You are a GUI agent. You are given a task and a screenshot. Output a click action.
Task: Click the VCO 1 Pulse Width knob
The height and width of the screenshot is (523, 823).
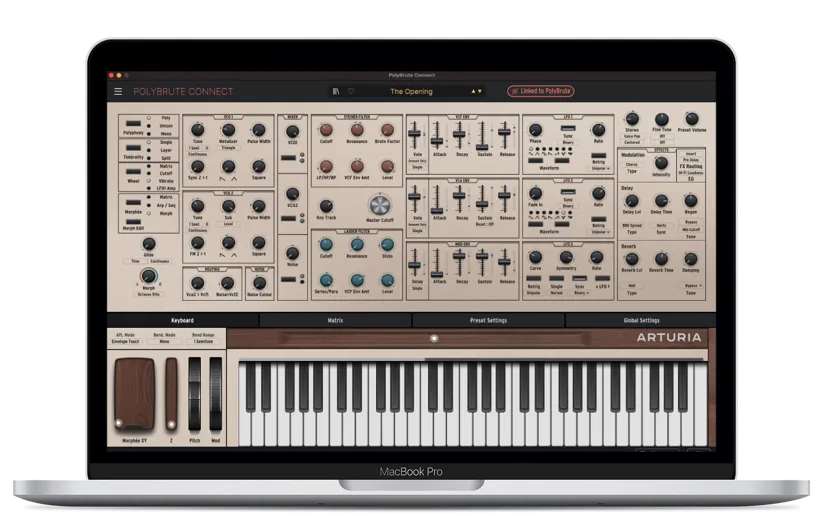(259, 130)
